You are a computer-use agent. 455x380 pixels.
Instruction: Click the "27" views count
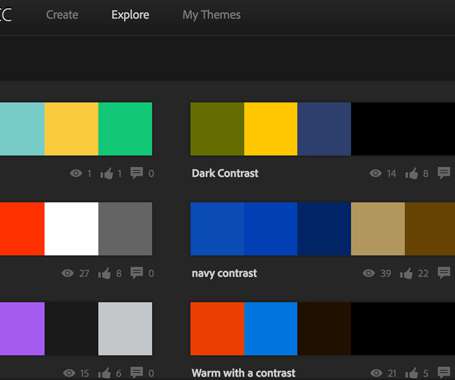click(84, 273)
